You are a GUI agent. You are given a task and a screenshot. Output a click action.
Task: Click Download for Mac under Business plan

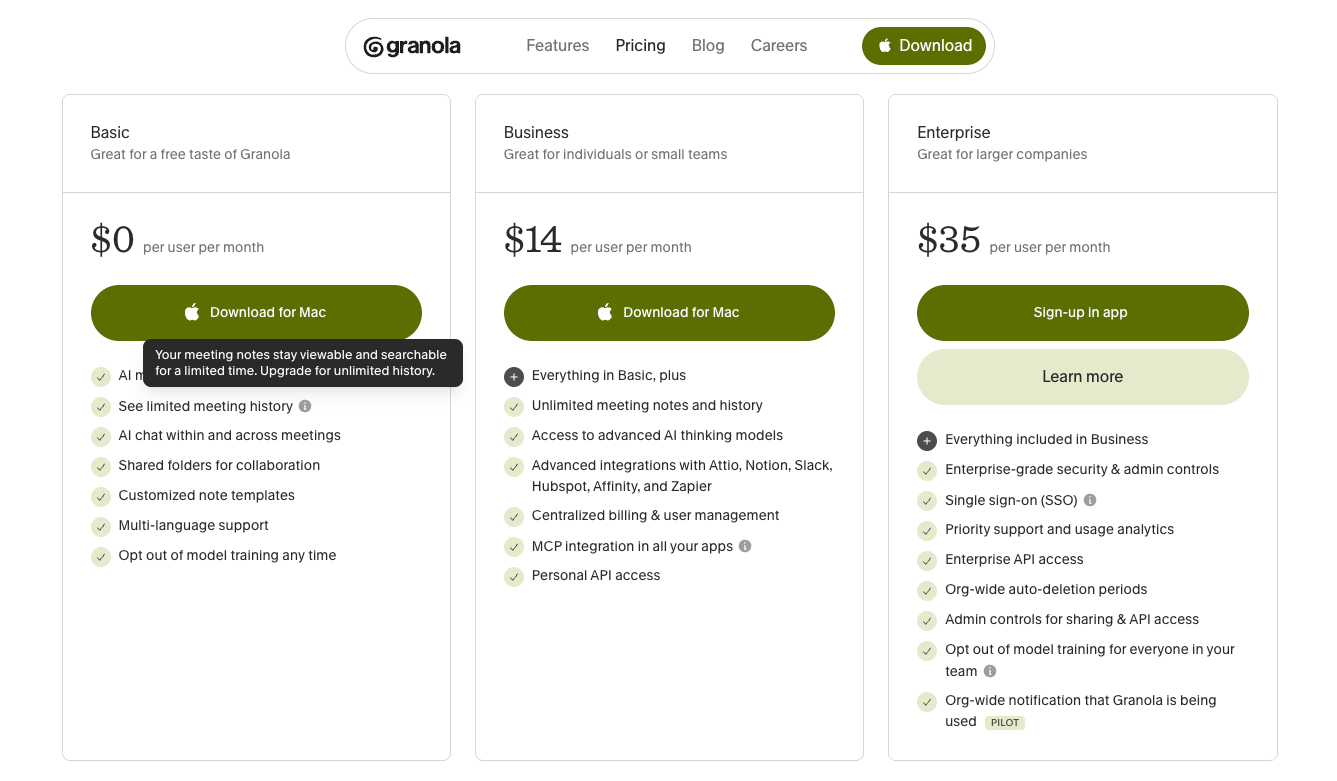[669, 313]
